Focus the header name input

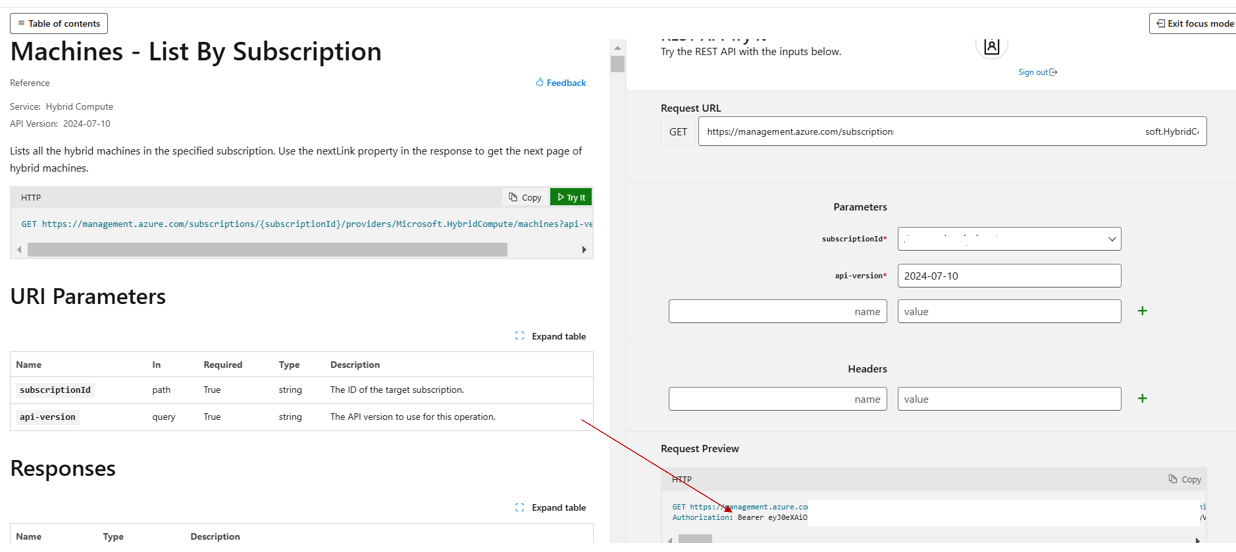tap(777, 398)
